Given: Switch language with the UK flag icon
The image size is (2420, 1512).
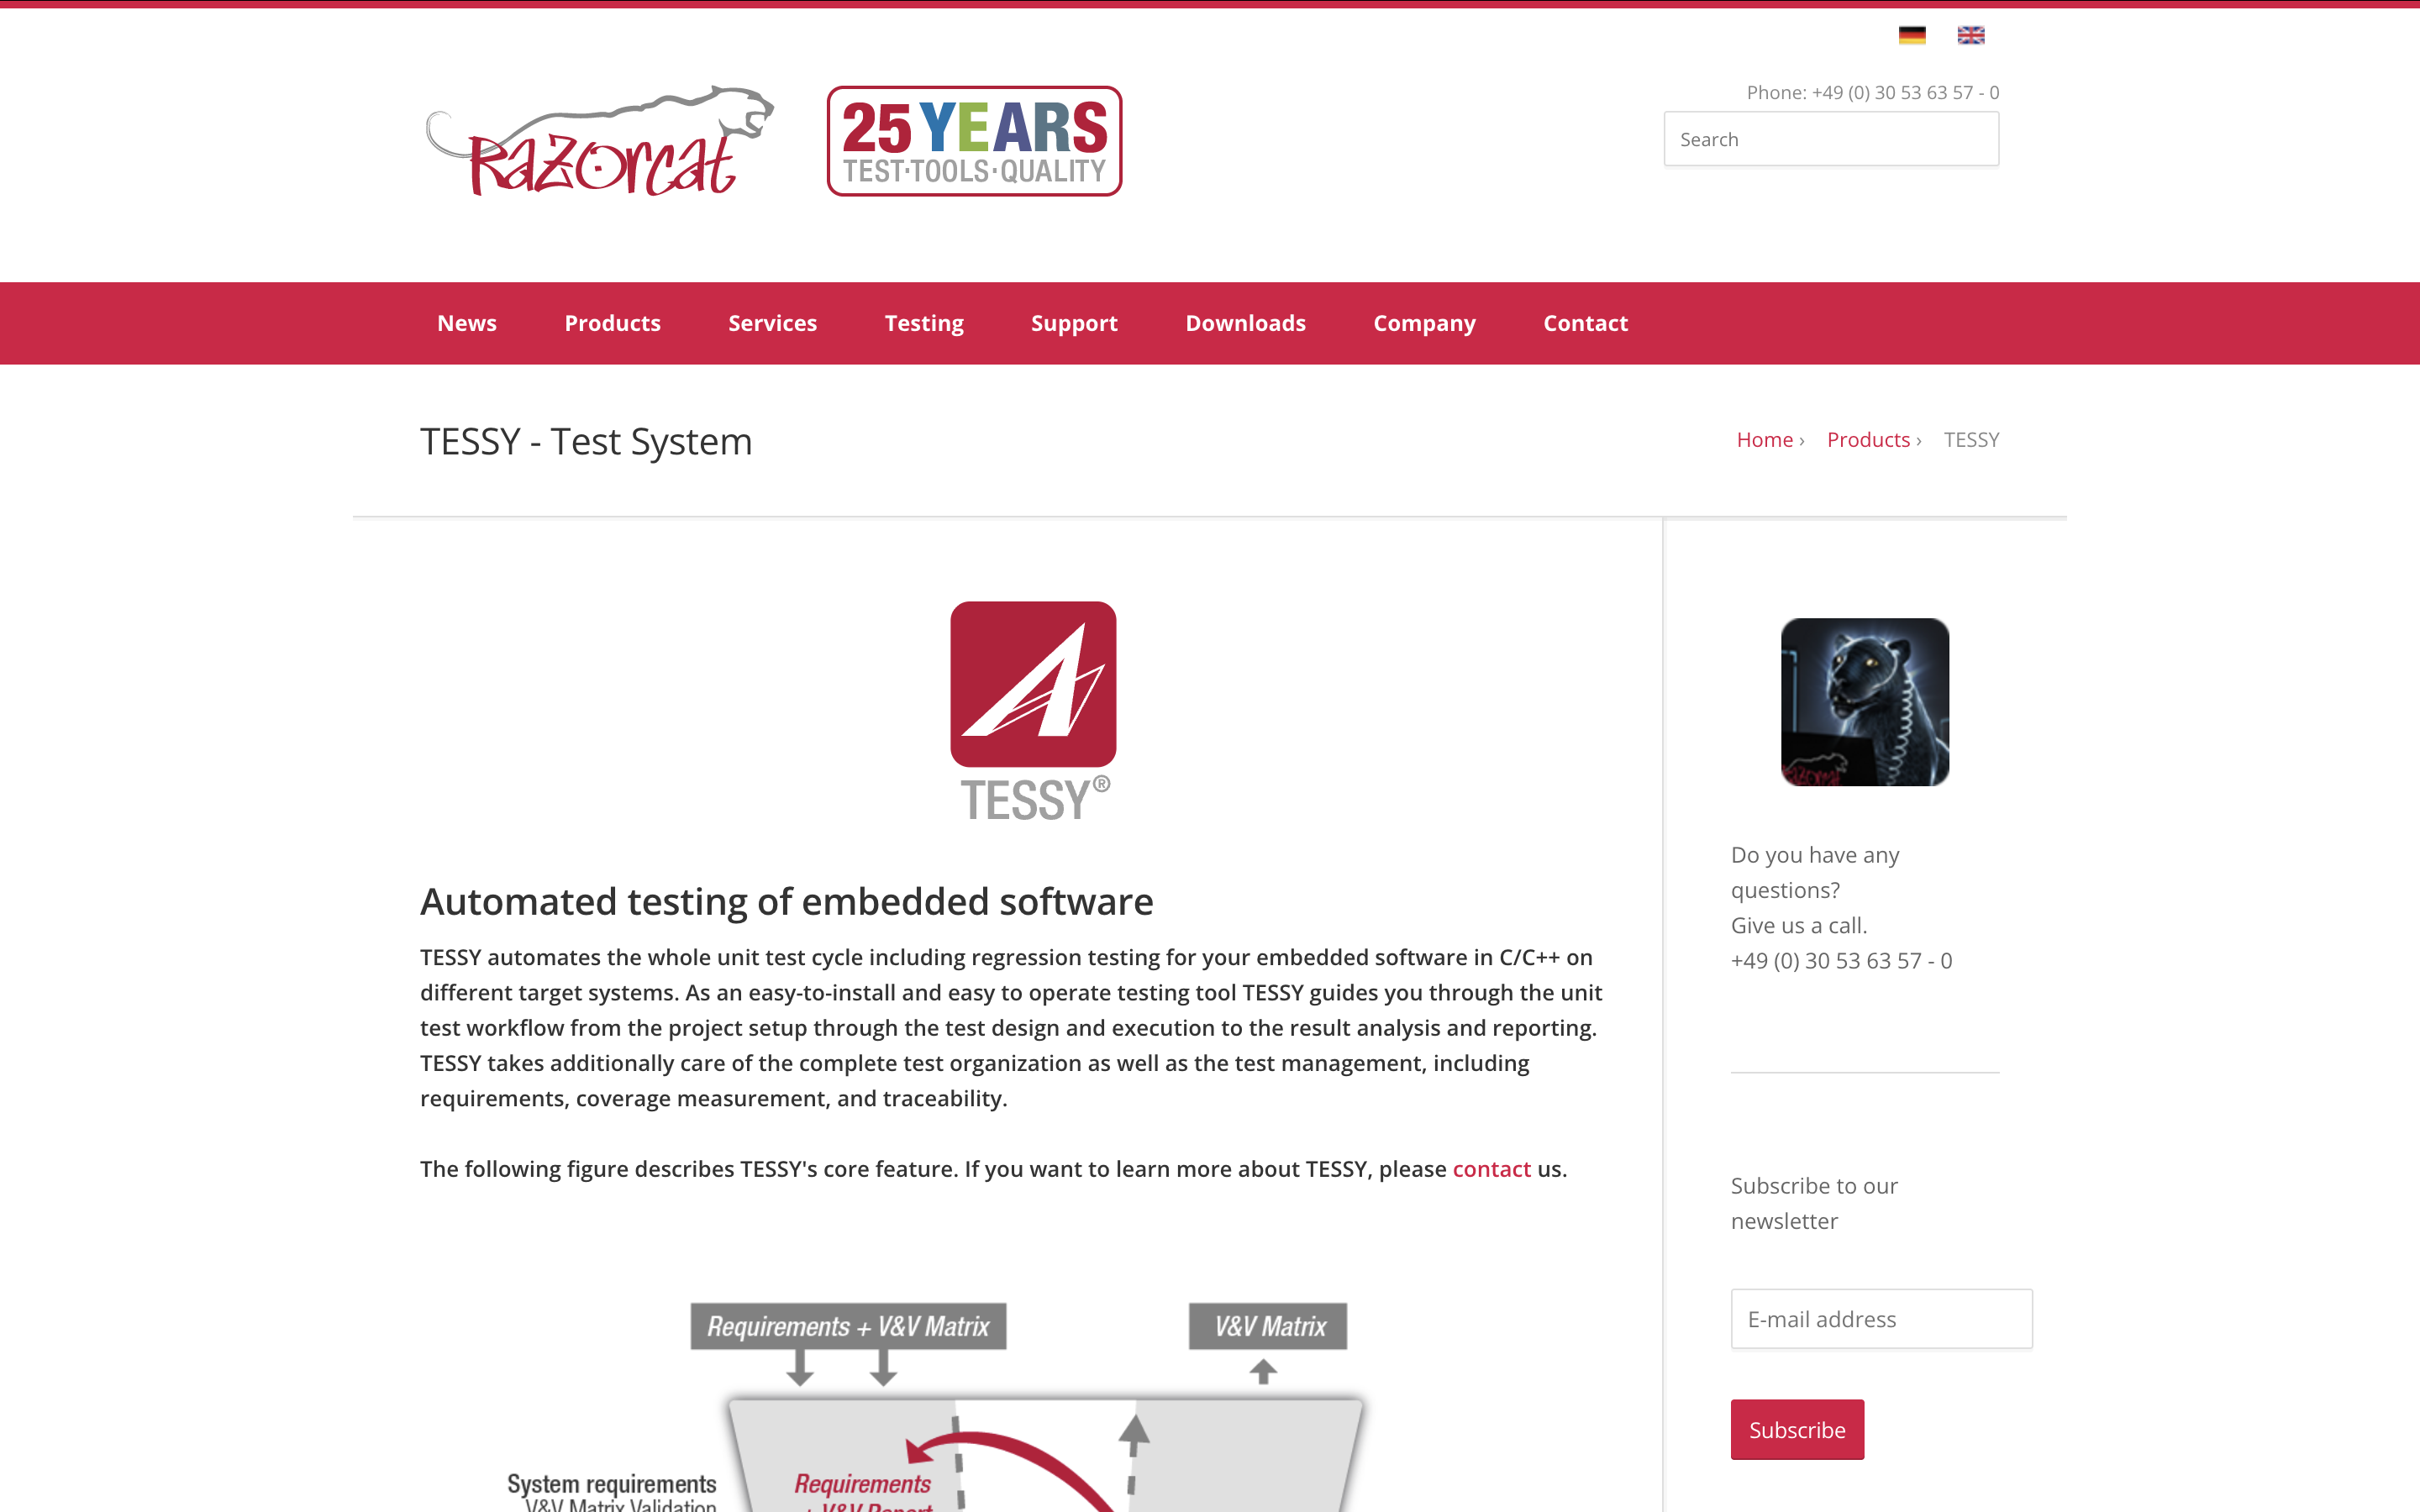Looking at the screenshot, I should (1970, 35).
